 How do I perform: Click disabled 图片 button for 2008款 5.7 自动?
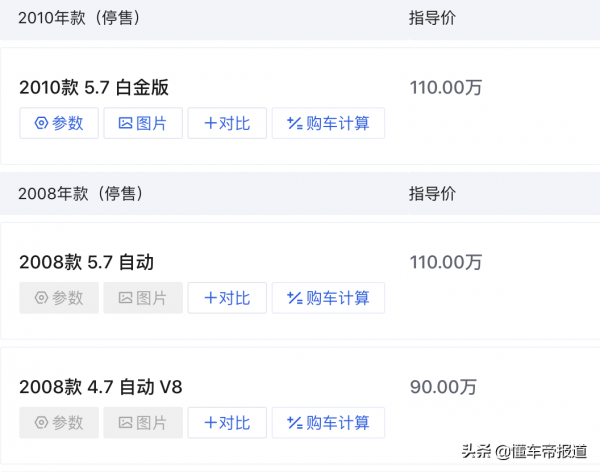point(143,298)
